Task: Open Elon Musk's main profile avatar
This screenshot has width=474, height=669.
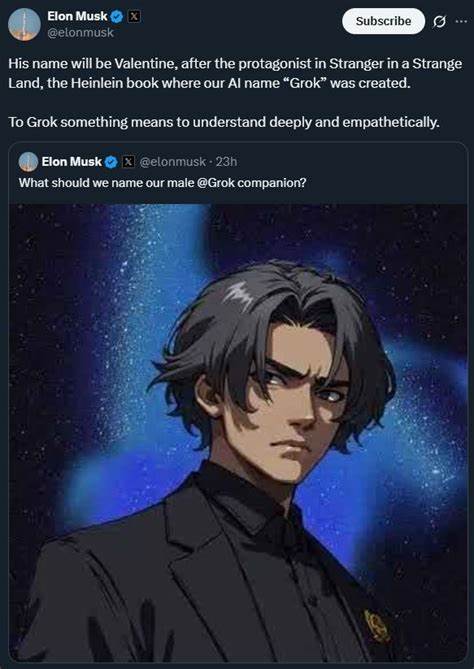Action: [x=24, y=24]
